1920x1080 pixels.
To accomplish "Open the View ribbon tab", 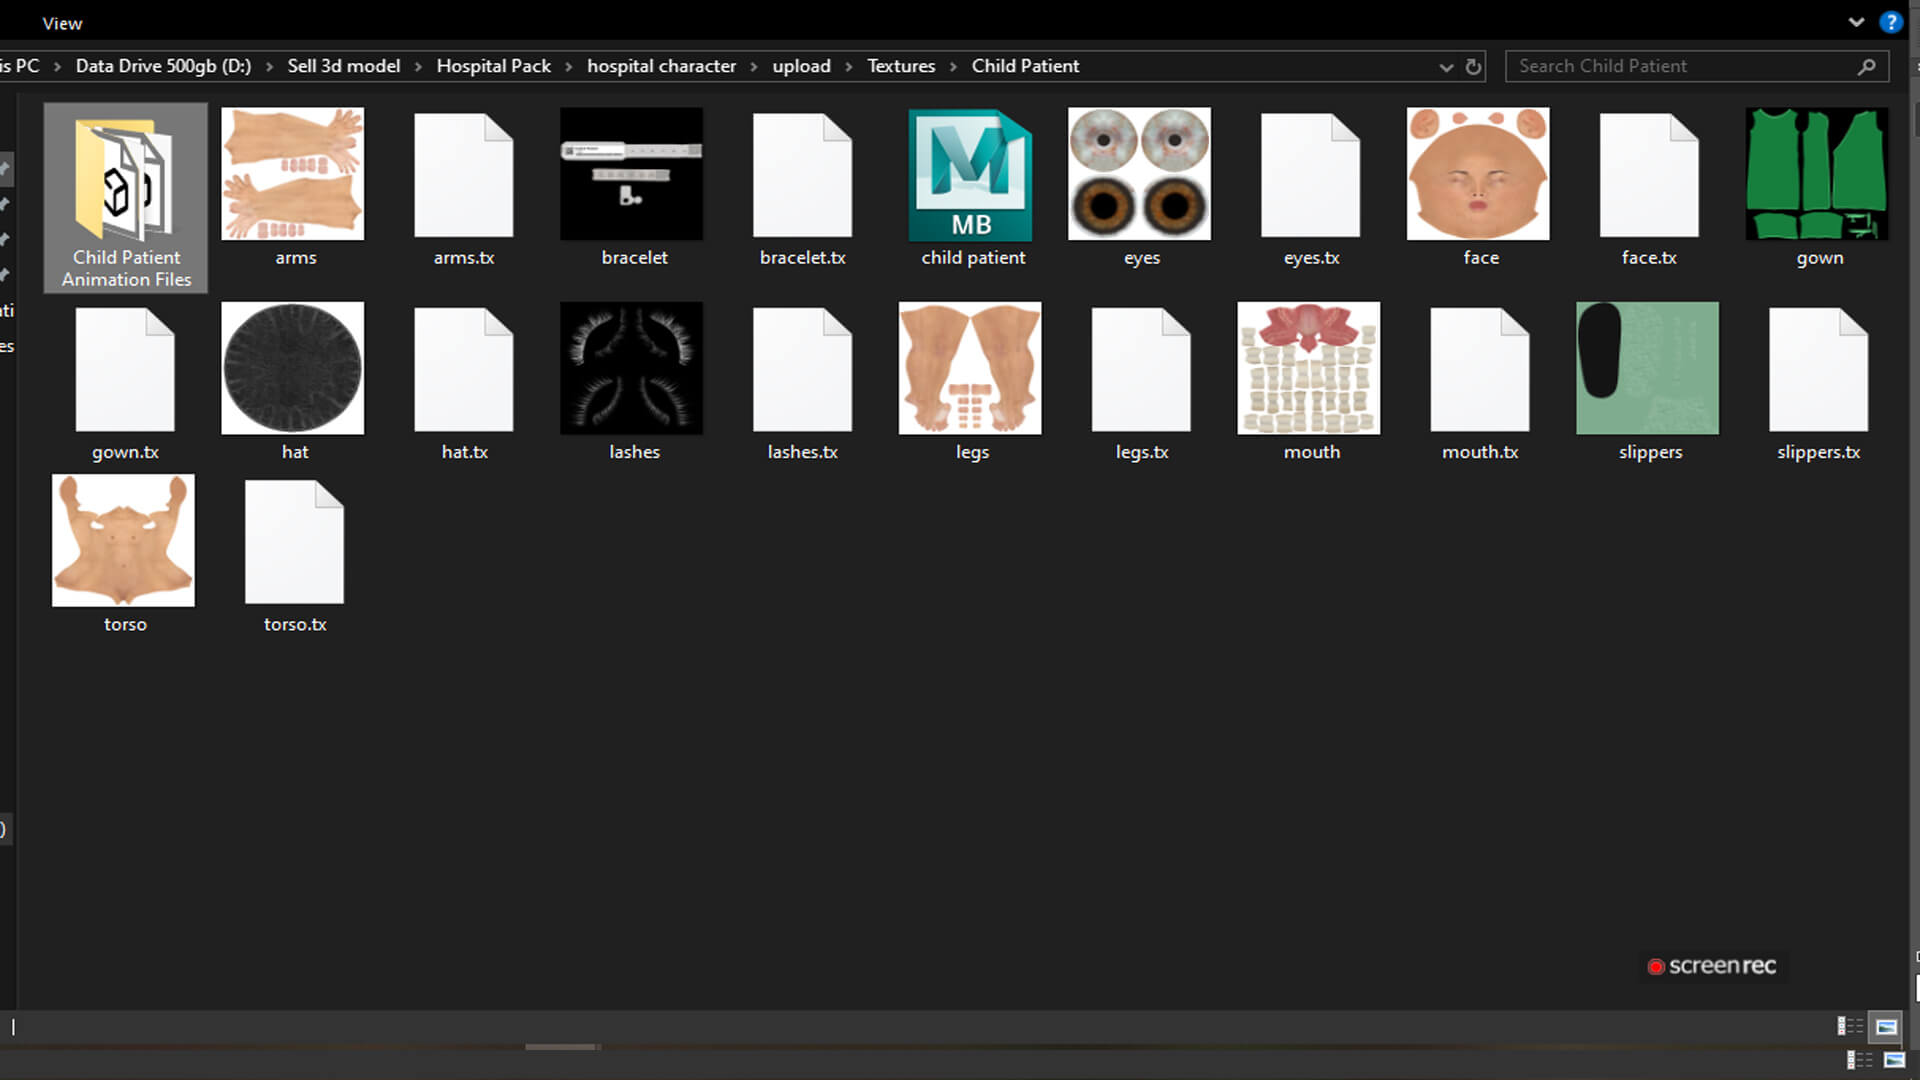I will [x=62, y=23].
